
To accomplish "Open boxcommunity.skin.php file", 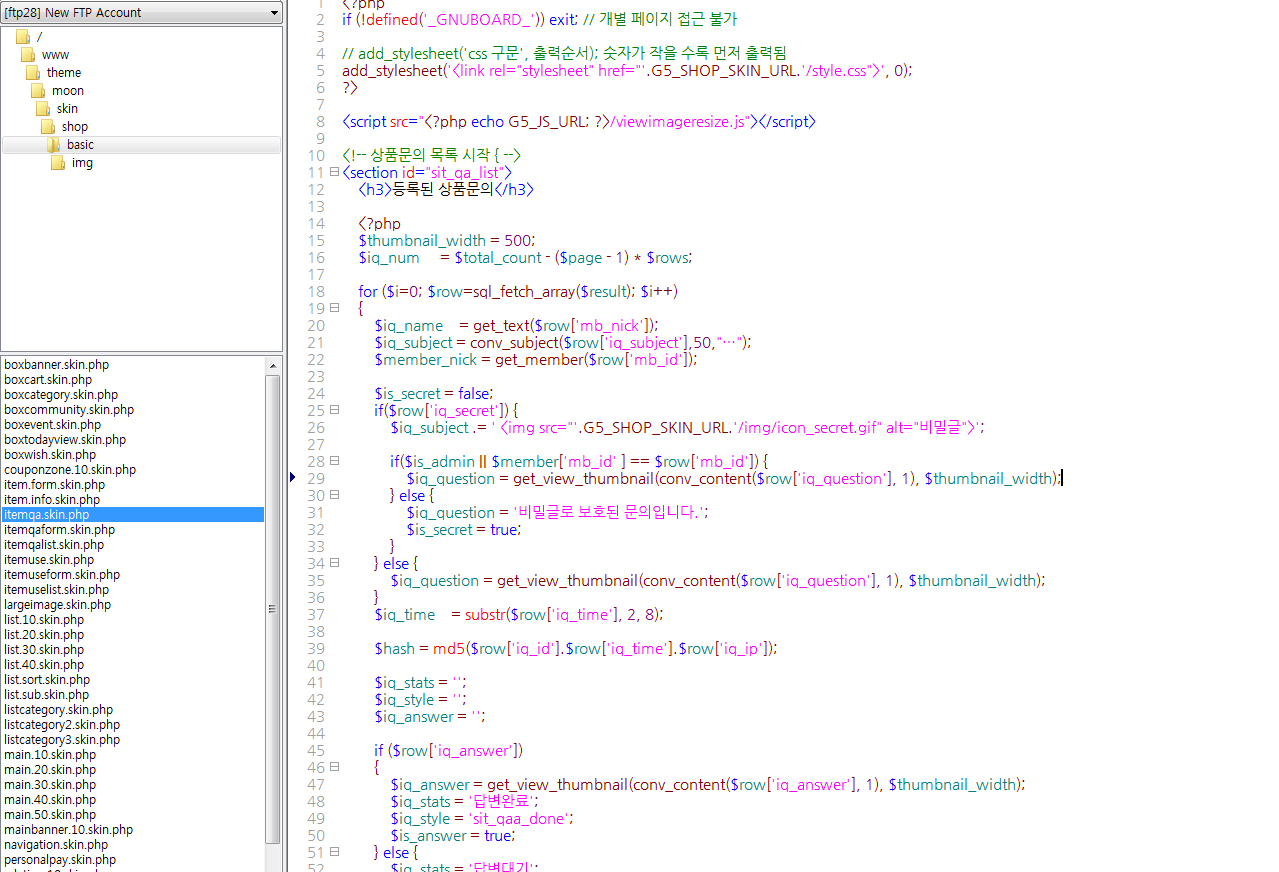I will click(68, 410).
